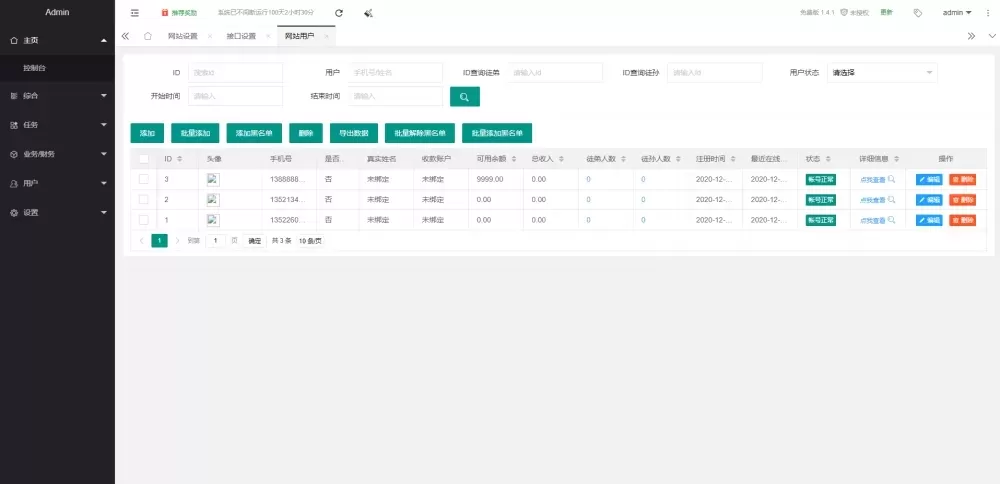Click the 推荐奖励 gift icon link
Viewport: 1000px width, 484px height.
coord(179,13)
